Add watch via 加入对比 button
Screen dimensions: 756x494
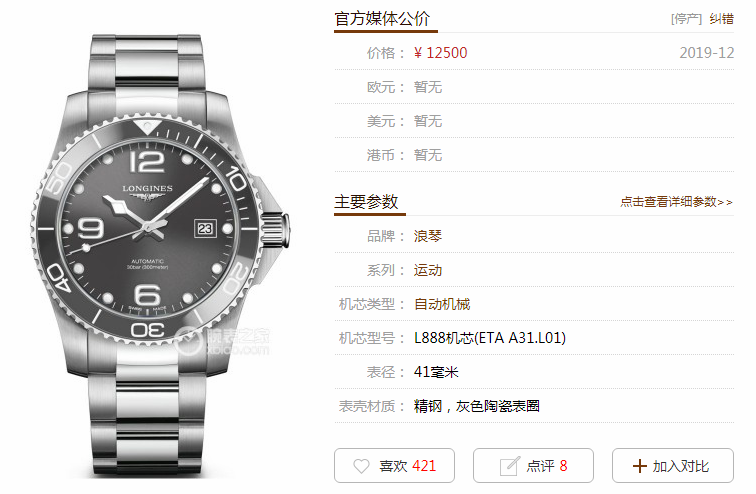pos(673,466)
